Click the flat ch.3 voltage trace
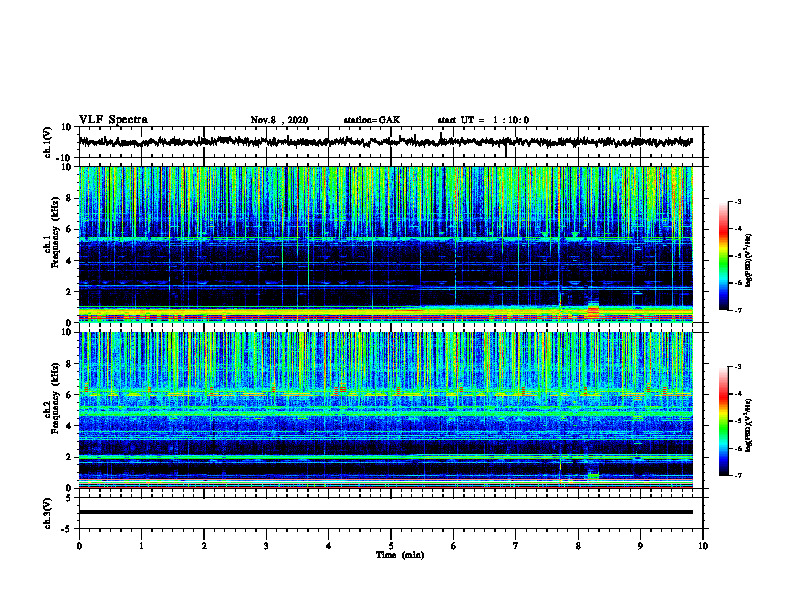Viewport: 792px width, 612px height. tap(385, 512)
